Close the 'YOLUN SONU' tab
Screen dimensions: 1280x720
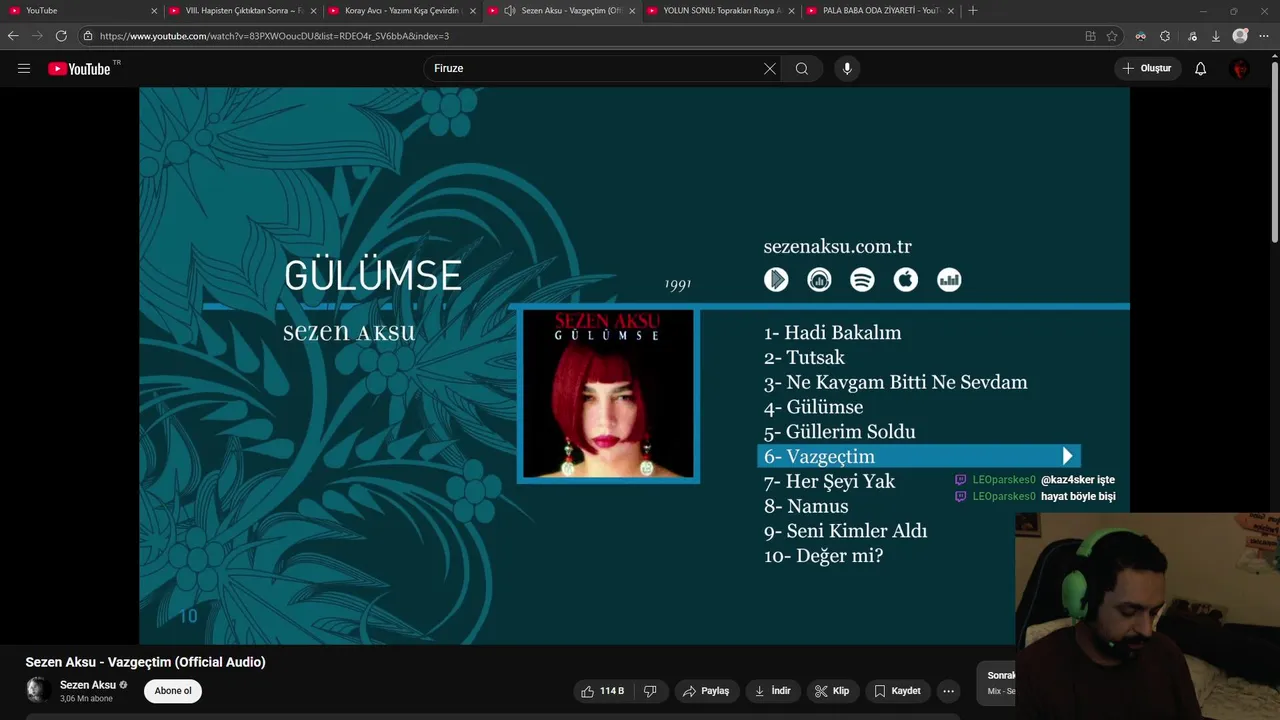791,10
